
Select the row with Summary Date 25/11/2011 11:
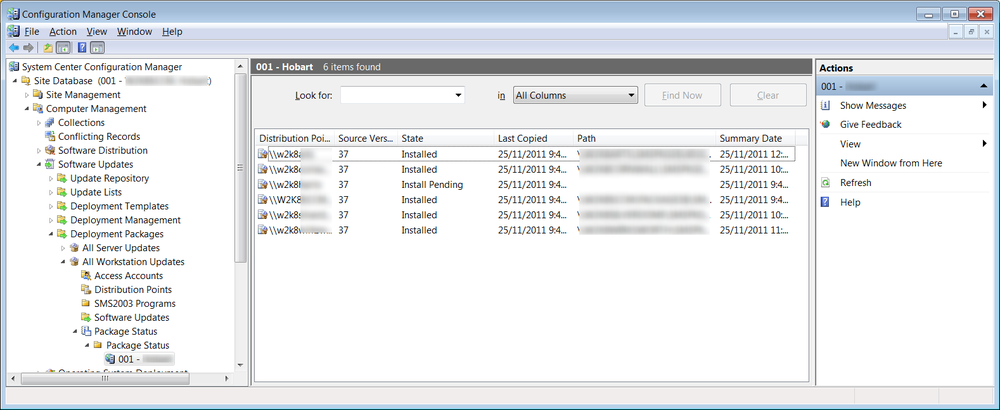(x=526, y=230)
